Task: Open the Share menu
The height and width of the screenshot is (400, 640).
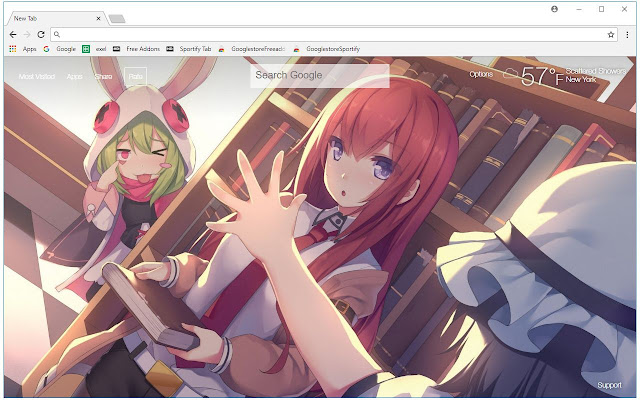Action: click(x=104, y=76)
